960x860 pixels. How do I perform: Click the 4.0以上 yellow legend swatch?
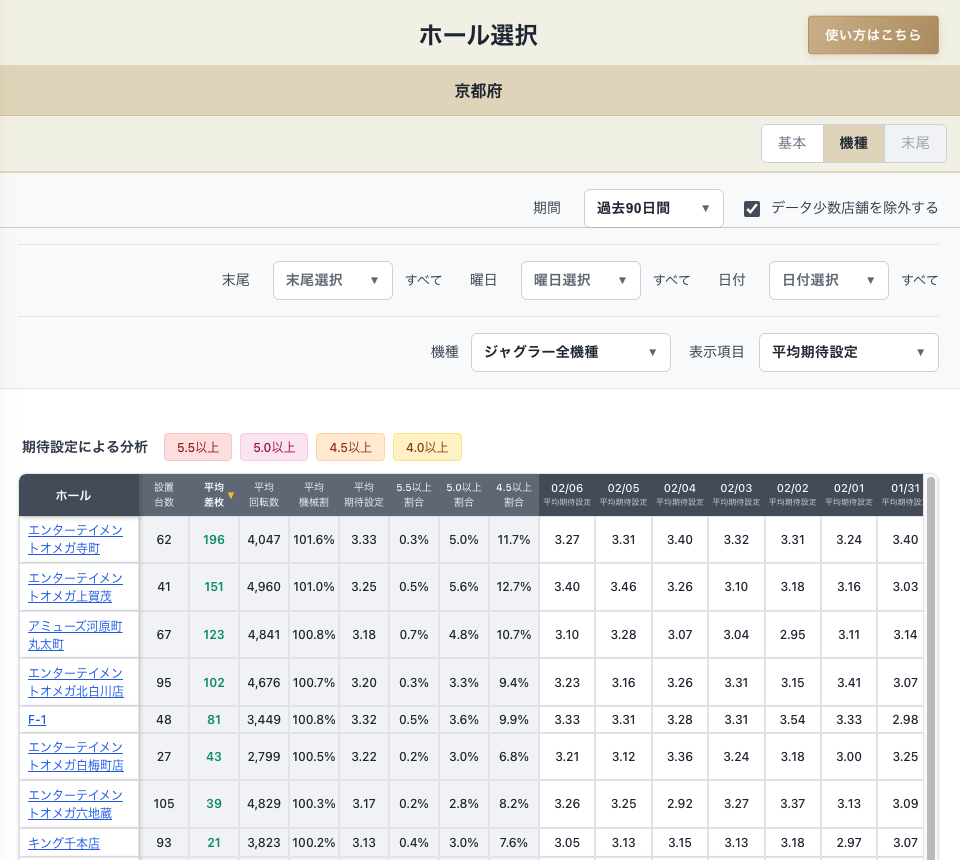[x=427, y=447]
